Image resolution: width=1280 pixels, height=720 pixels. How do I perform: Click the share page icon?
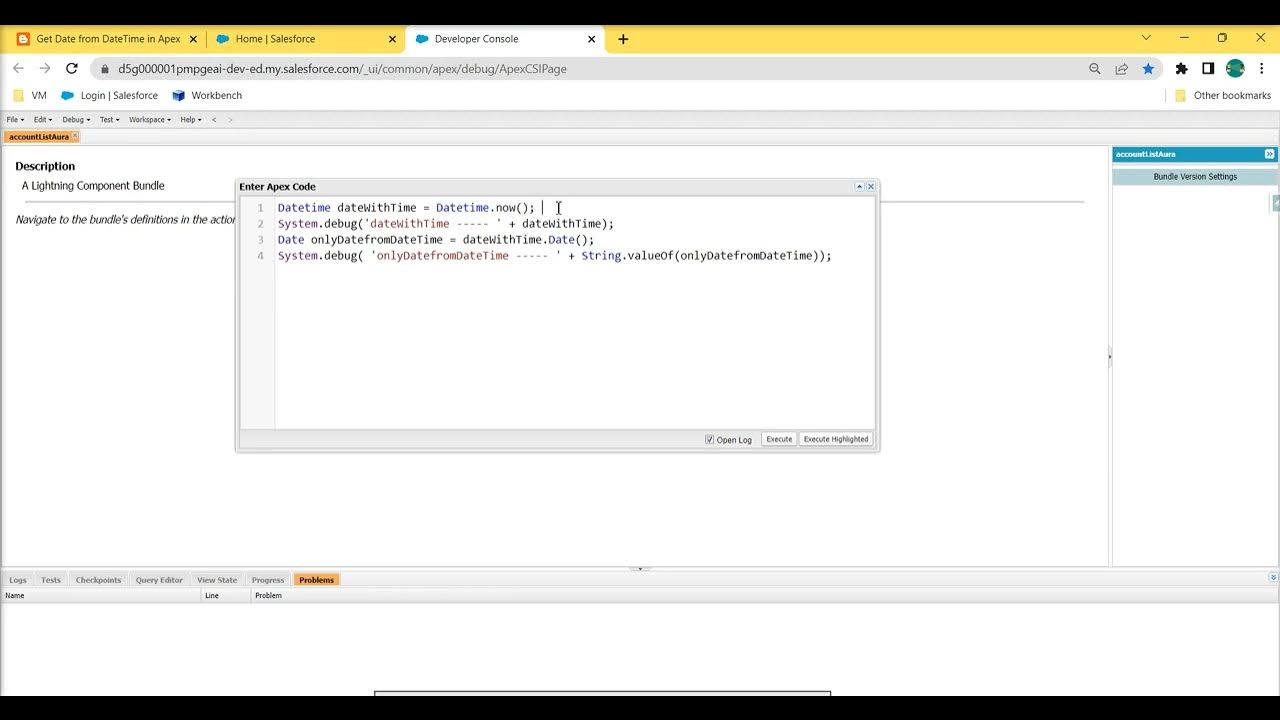tap(1122, 69)
